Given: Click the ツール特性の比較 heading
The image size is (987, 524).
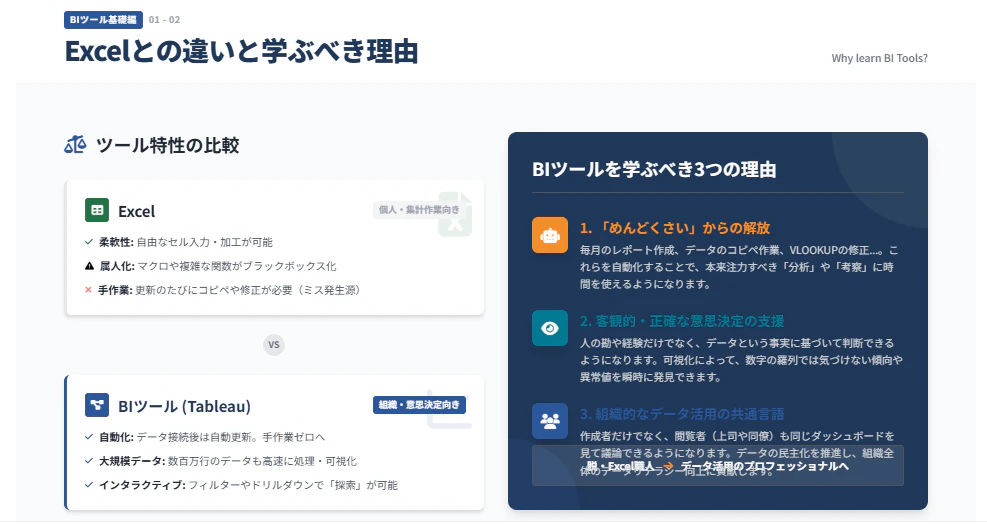Looking at the screenshot, I should pyautogui.click(x=167, y=145).
